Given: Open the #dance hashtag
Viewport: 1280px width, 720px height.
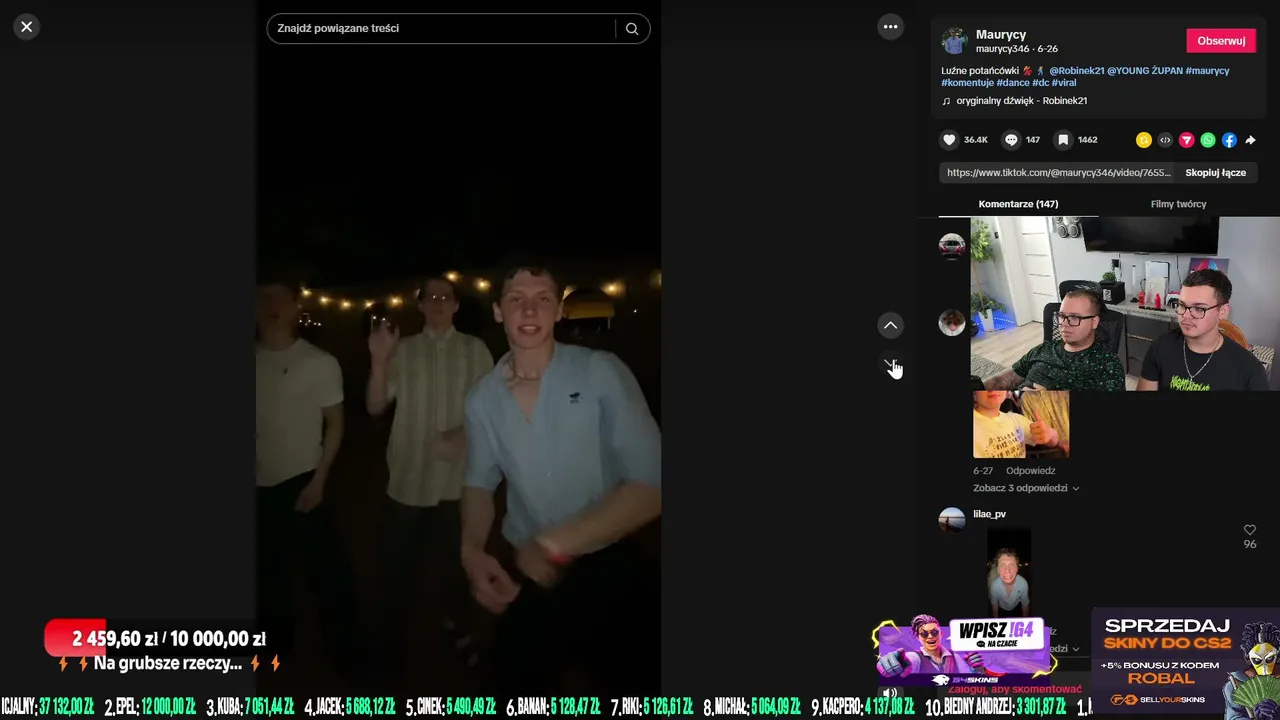Looking at the screenshot, I should coord(1012,83).
